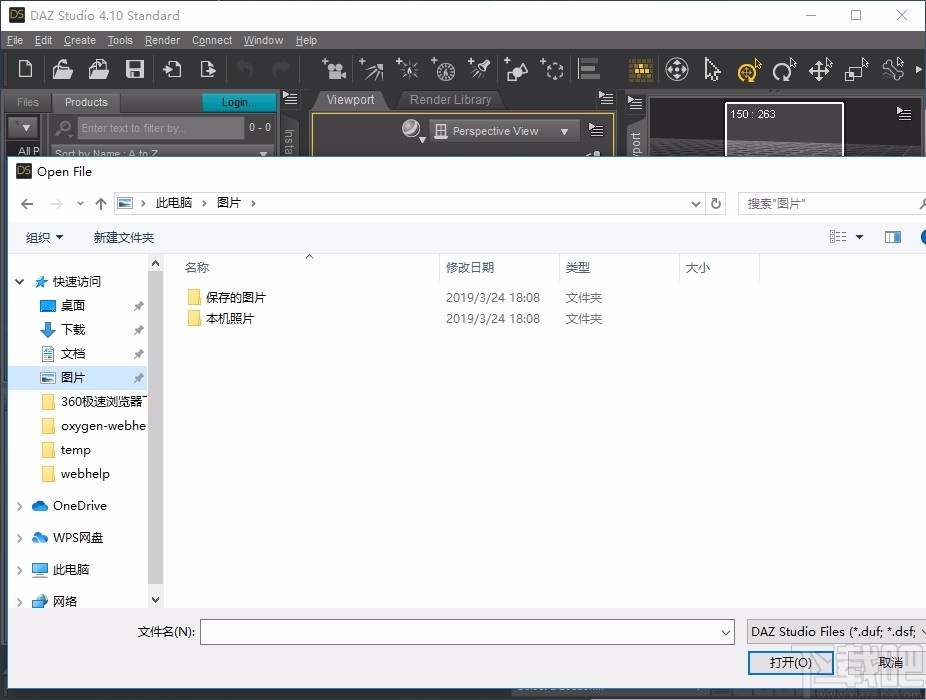Select the webhelp folder in sidebar
Screen dimensions: 926x700
coord(84,474)
